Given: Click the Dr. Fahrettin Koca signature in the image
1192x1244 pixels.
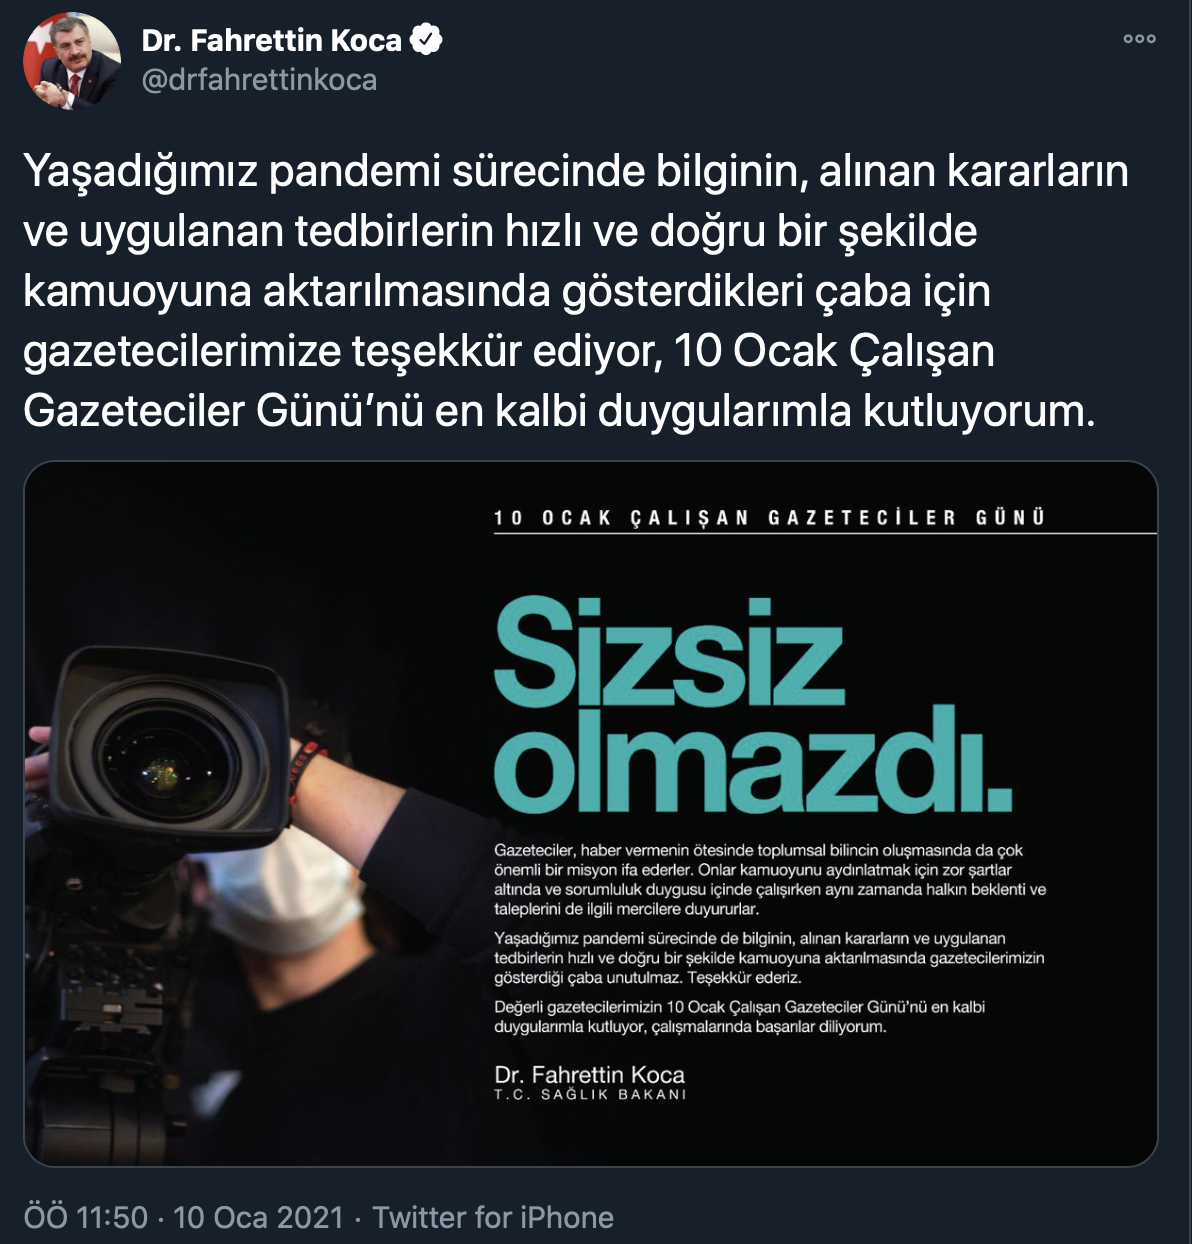Looking at the screenshot, I should pyautogui.click(x=589, y=1075).
